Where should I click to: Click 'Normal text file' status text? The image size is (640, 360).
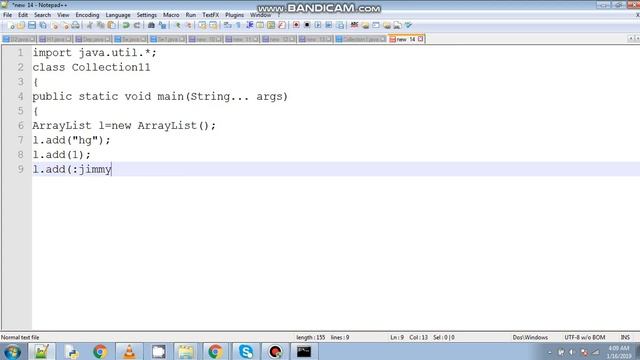click(x=20, y=338)
